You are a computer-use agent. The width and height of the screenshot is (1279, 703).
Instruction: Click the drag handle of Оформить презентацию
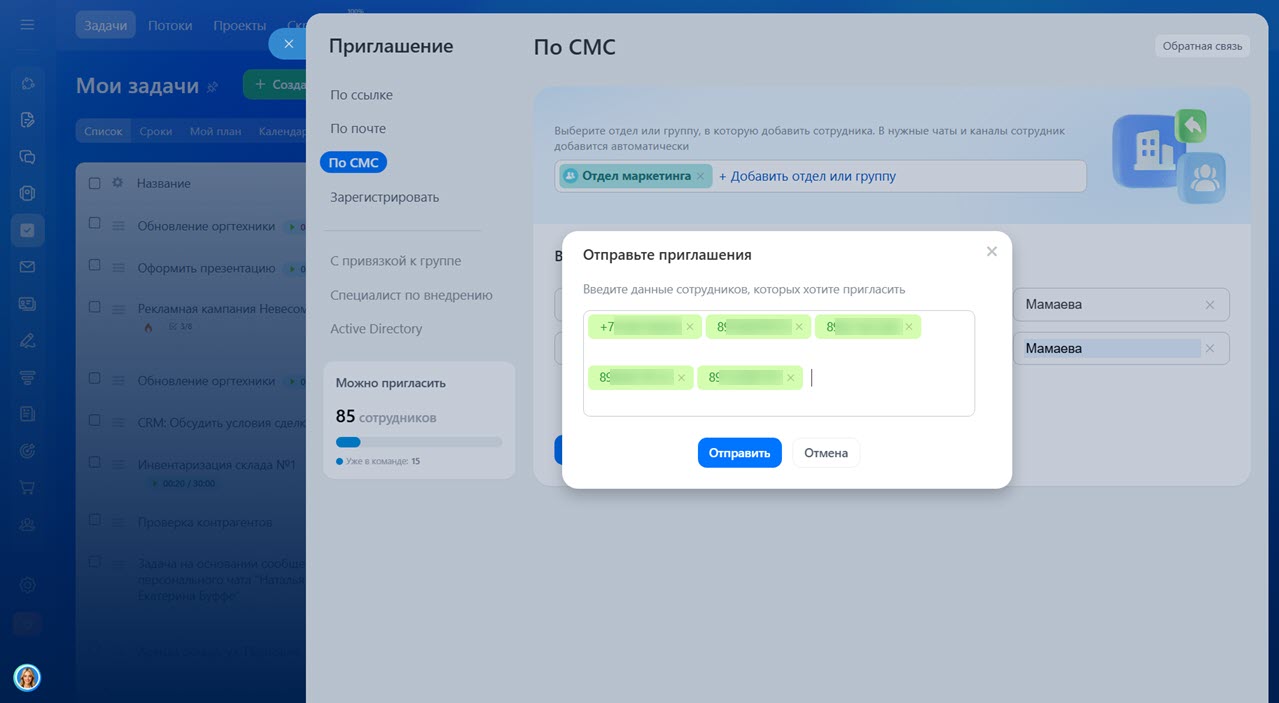click(118, 268)
